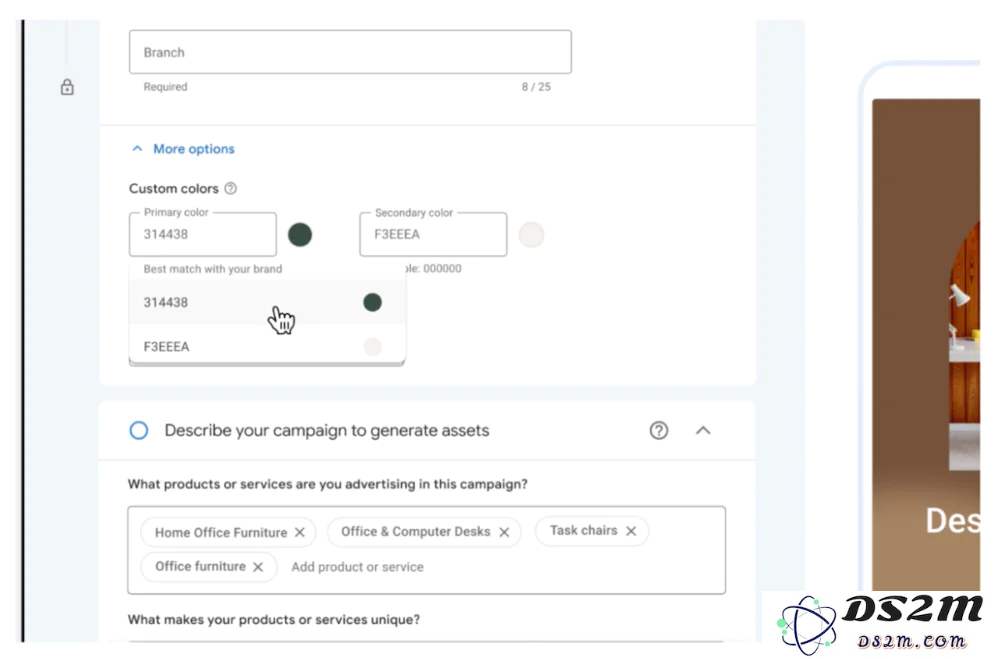The height and width of the screenshot is (659, 1000).
Task: Focus the Secondary color hex field
Action: coord(434,234)
